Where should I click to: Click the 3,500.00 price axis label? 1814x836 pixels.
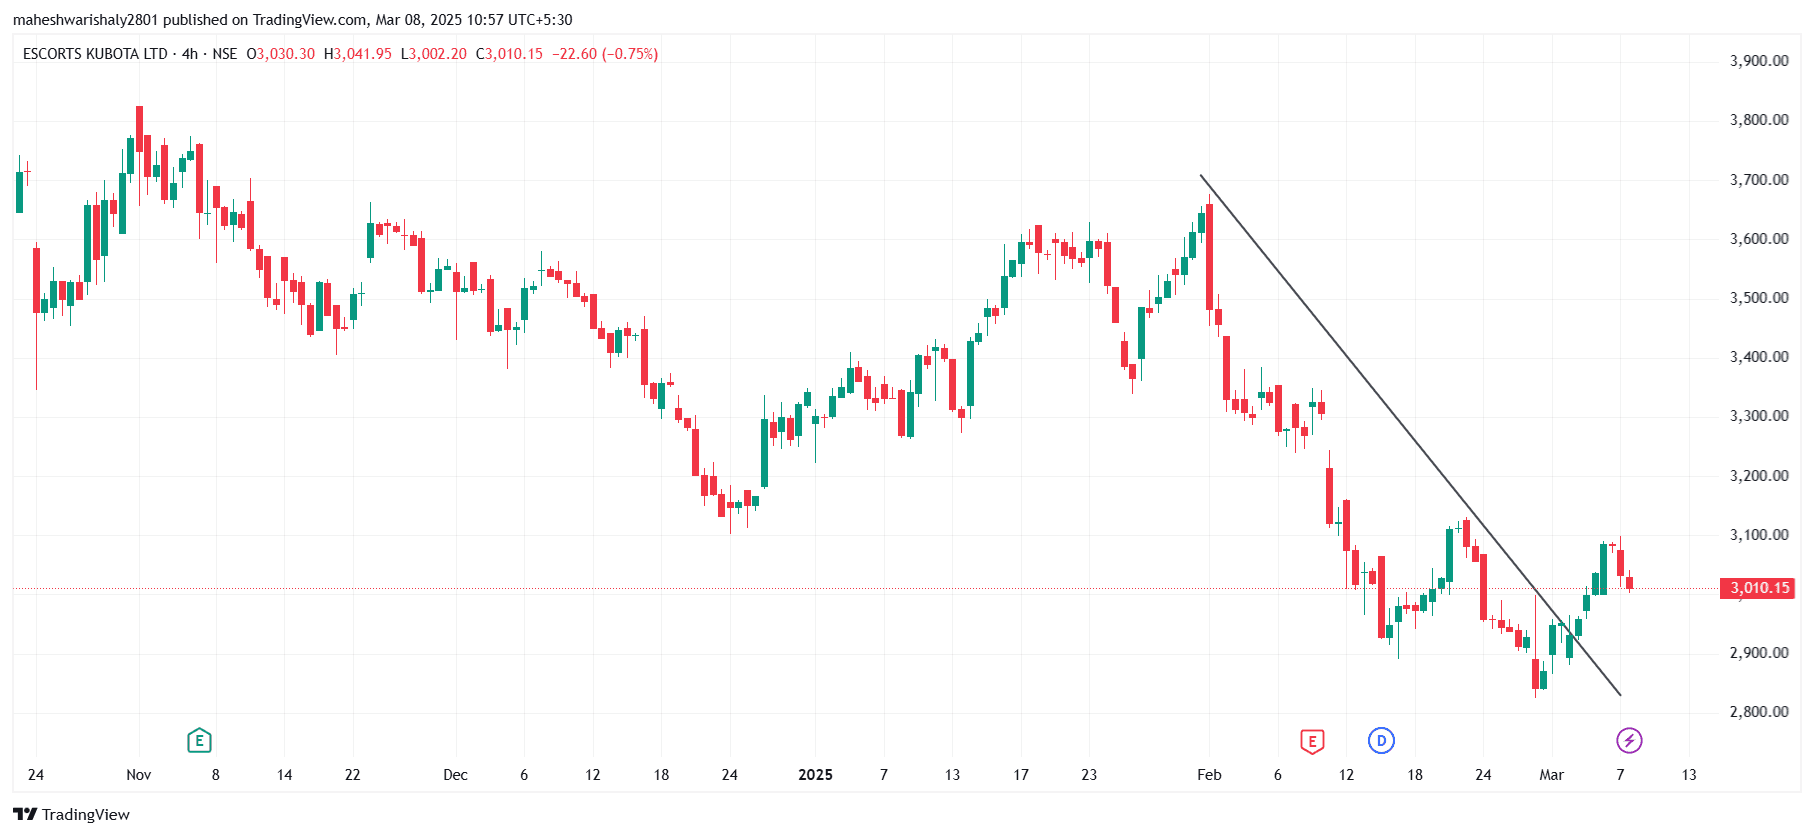click(1759, 298)
